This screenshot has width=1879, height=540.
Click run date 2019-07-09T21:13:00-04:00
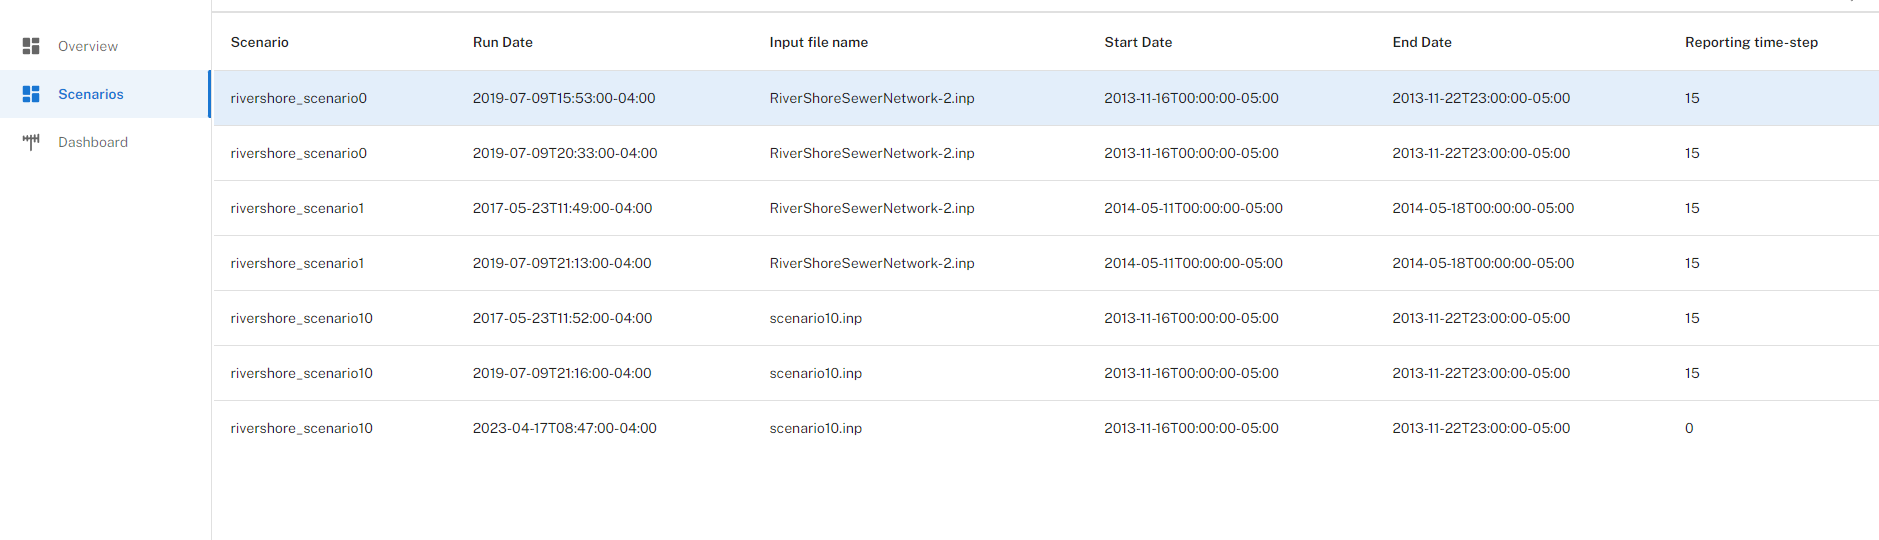pyautogui.click(x=562, y=263)
